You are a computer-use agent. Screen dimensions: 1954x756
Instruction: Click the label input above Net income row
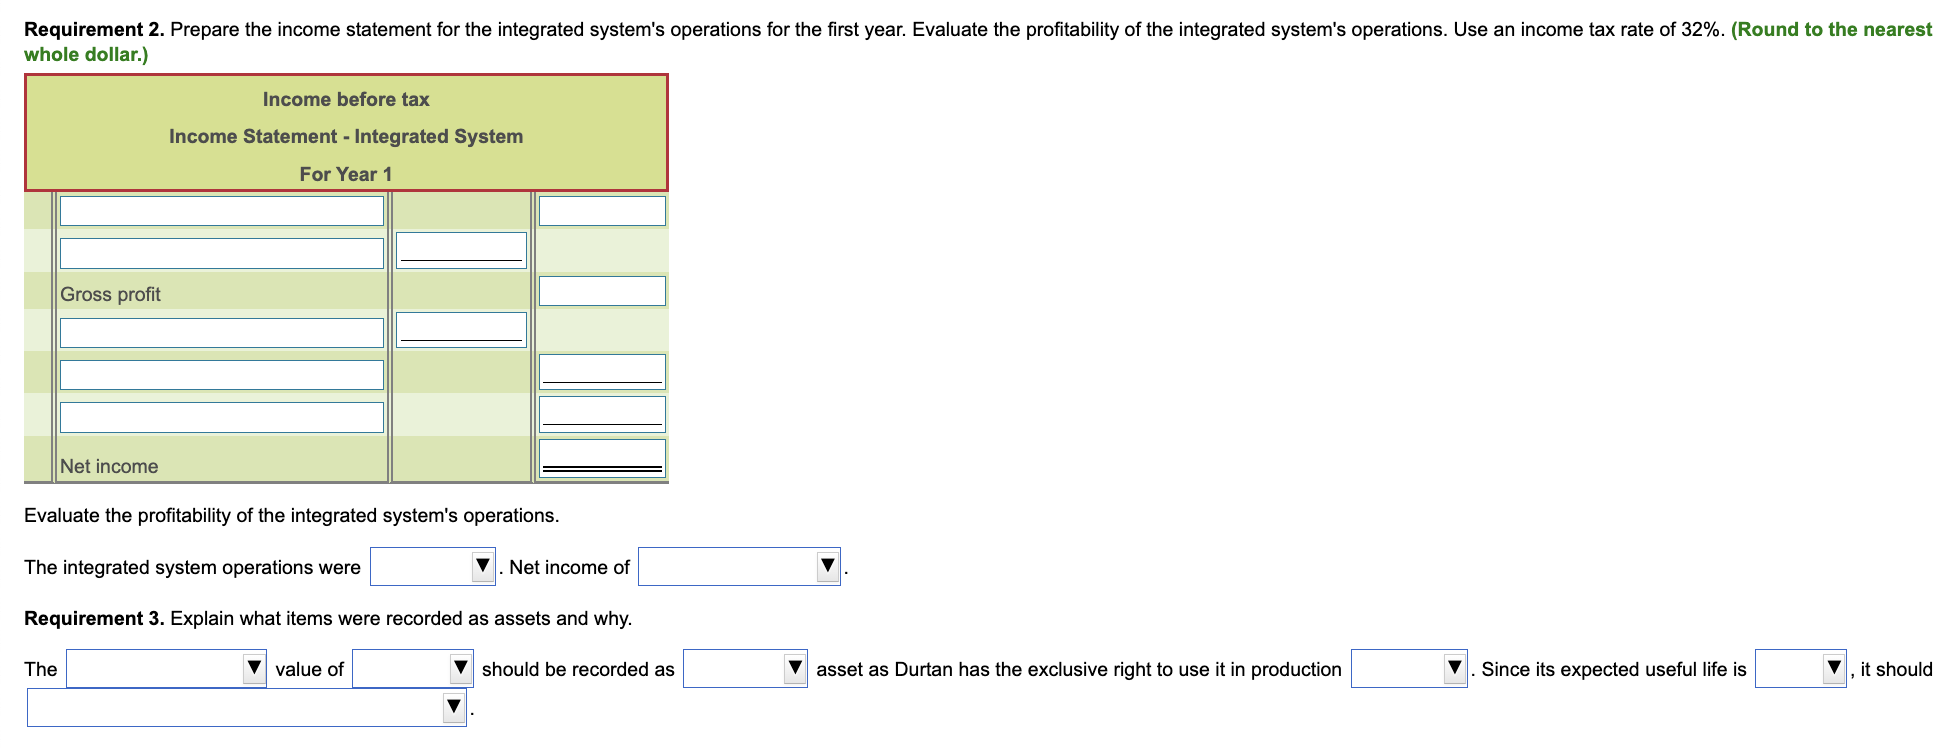coord(222,416)
